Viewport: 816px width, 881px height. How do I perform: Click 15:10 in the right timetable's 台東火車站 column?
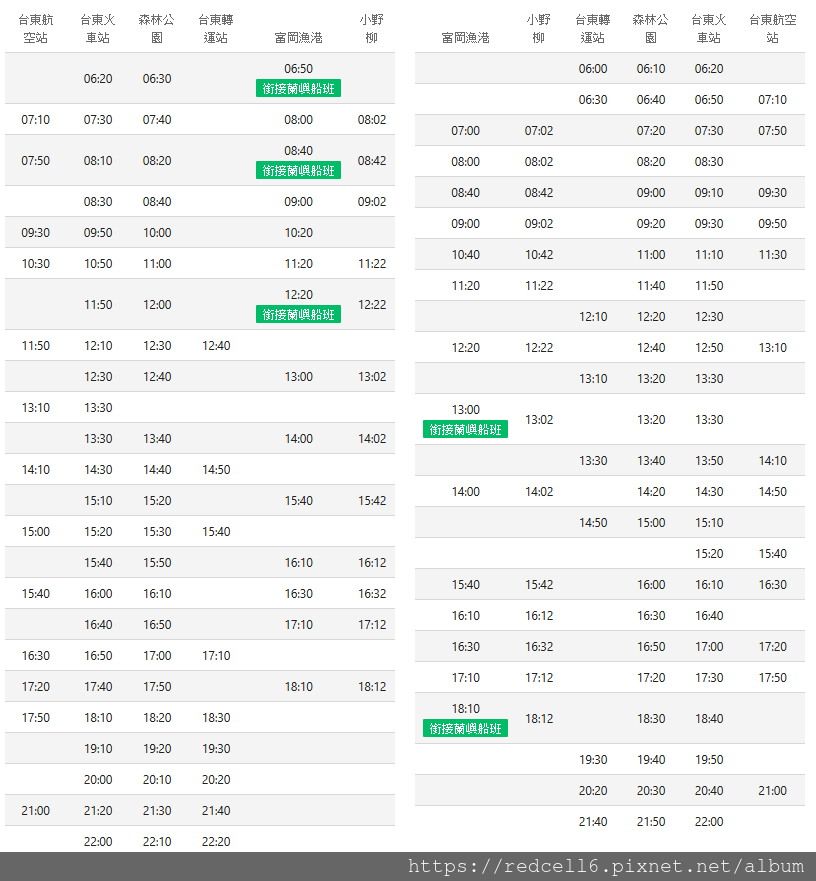pos(709,523)
